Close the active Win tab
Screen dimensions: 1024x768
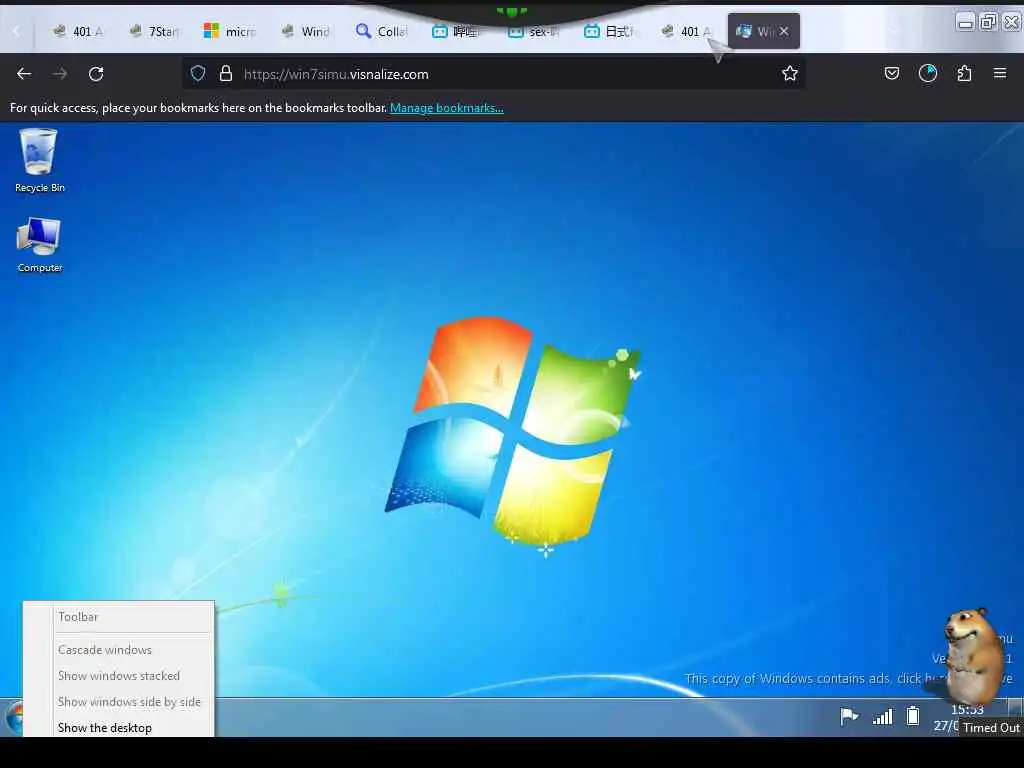(x=784, y=31)
